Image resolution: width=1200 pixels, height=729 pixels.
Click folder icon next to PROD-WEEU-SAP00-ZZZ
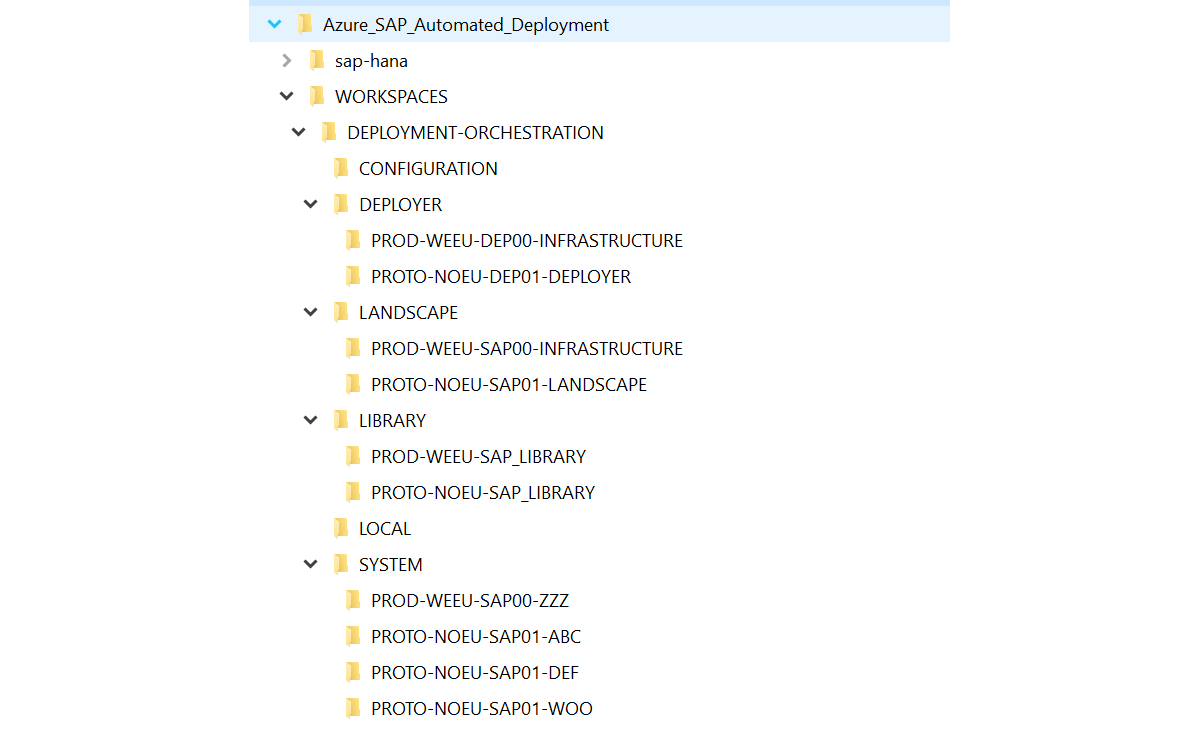[x=353, y=601]
